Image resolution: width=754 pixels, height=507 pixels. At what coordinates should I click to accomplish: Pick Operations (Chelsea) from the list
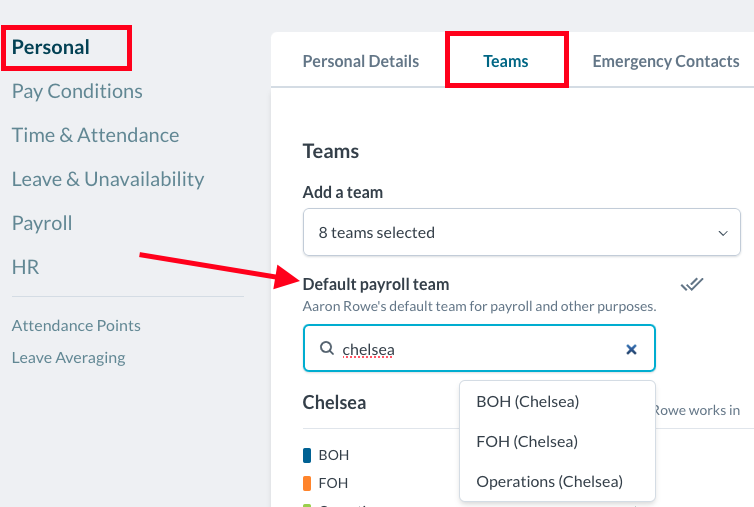coord(549,481)
